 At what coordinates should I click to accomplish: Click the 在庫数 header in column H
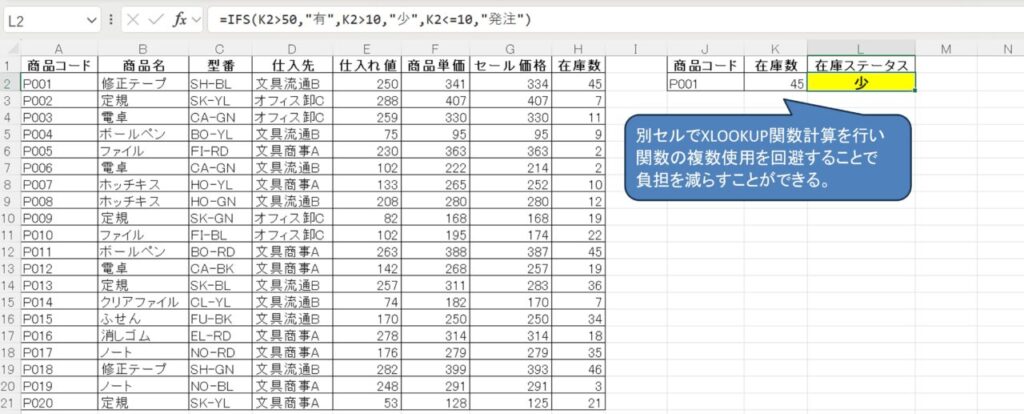579,65
